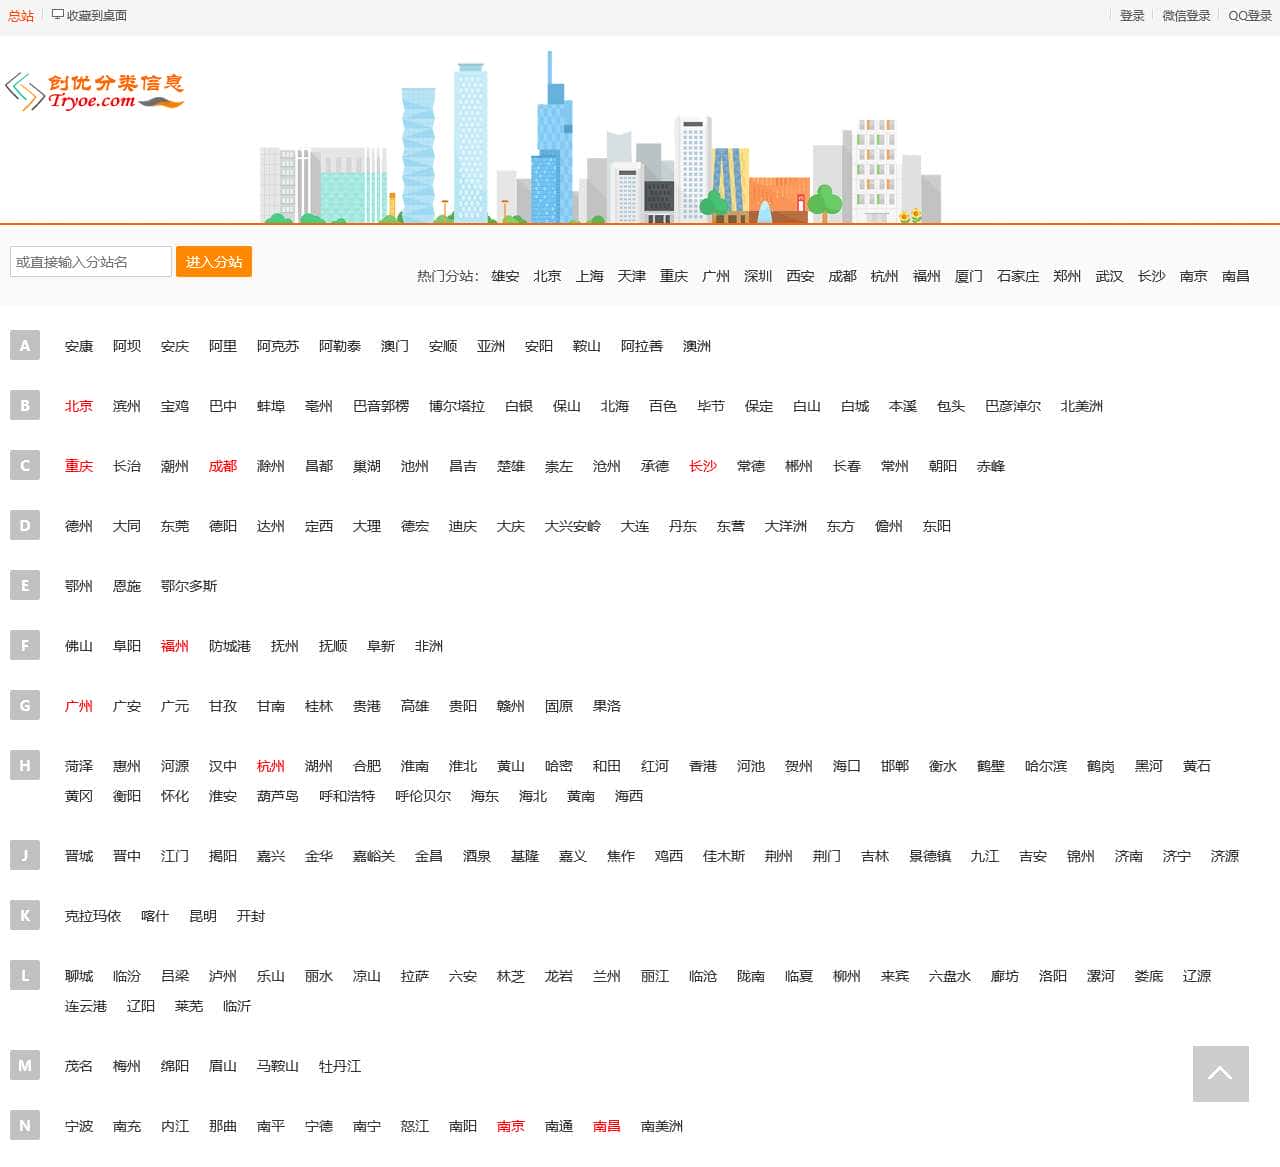This screenshot has width=1280, height=1167.
Task: Select the letter B index badge
Action: tap(25, 406)
